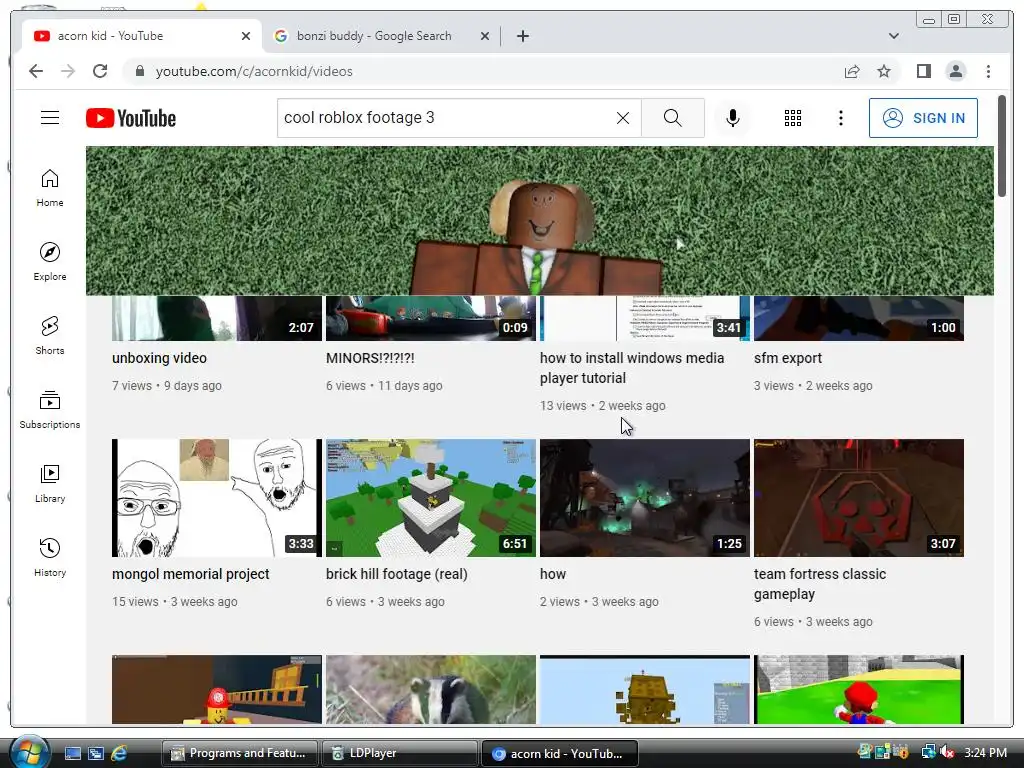Open brick hill footage (real) title

pos(396,574)
